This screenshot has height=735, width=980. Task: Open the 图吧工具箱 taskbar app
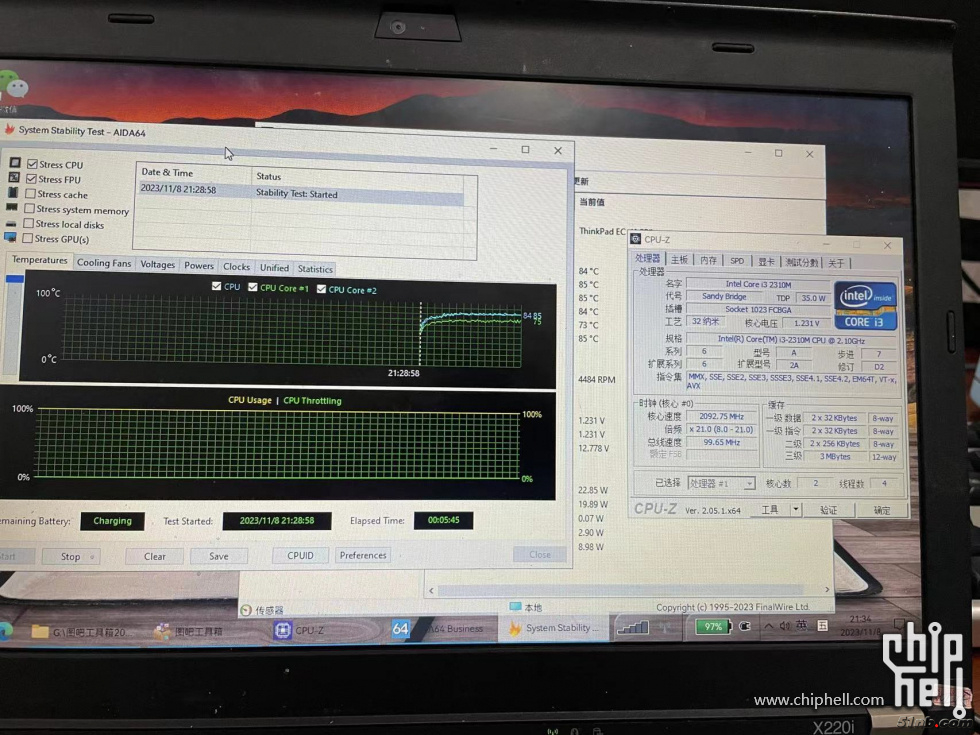coord(189,632)
